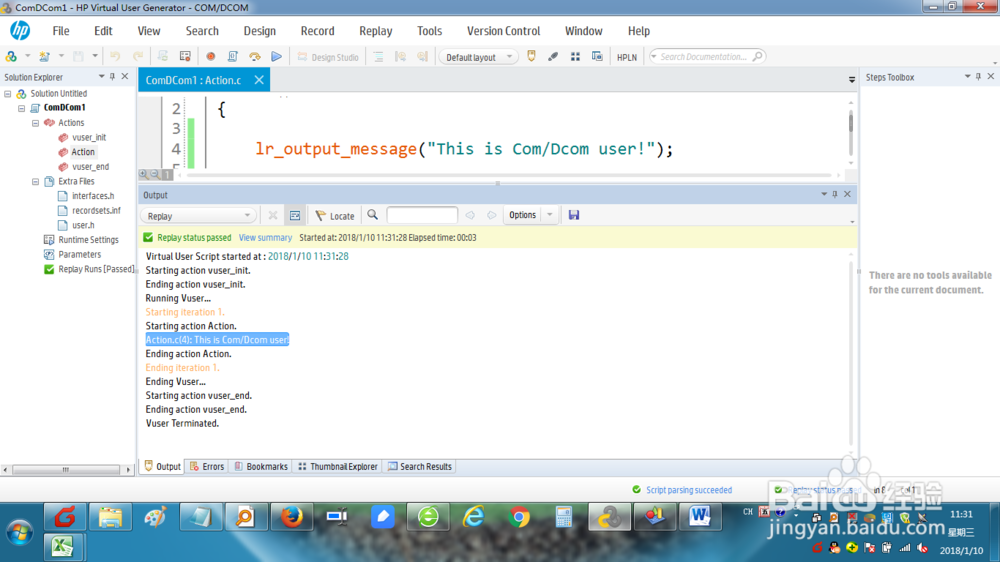1000x562 pixels.
Task: Click the Chrome icon in Windows taskbar
Action: (519, 517)
